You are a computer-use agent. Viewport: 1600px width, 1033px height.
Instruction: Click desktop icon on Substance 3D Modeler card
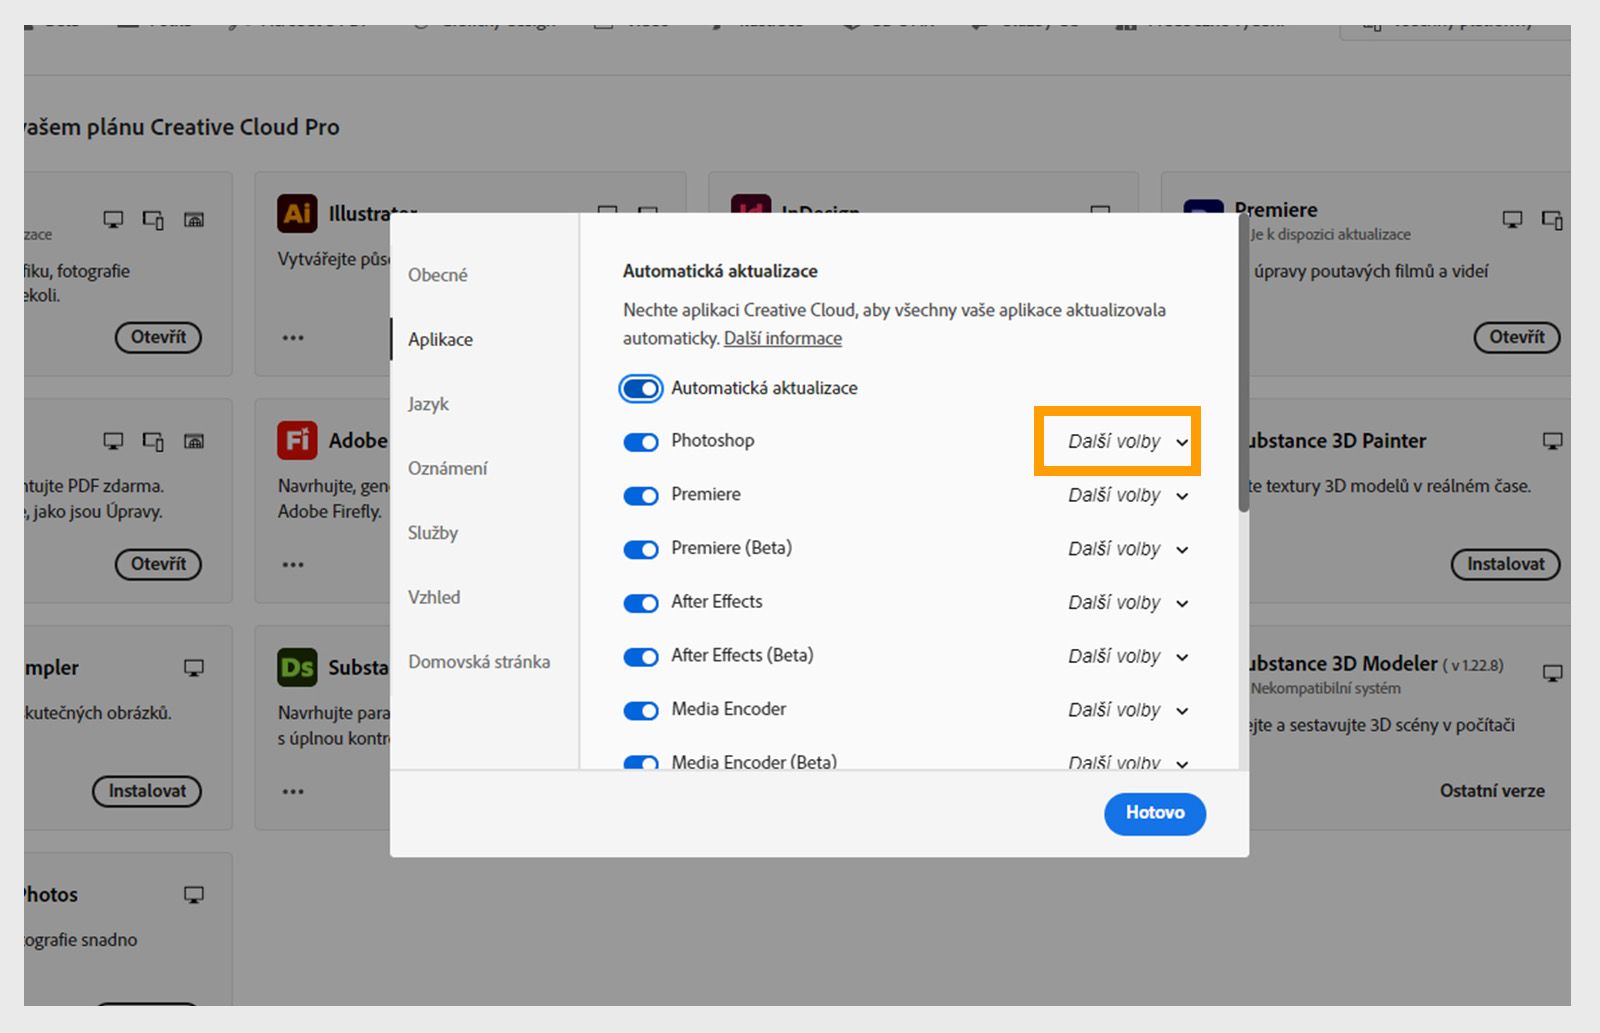tap(1552, 673)
